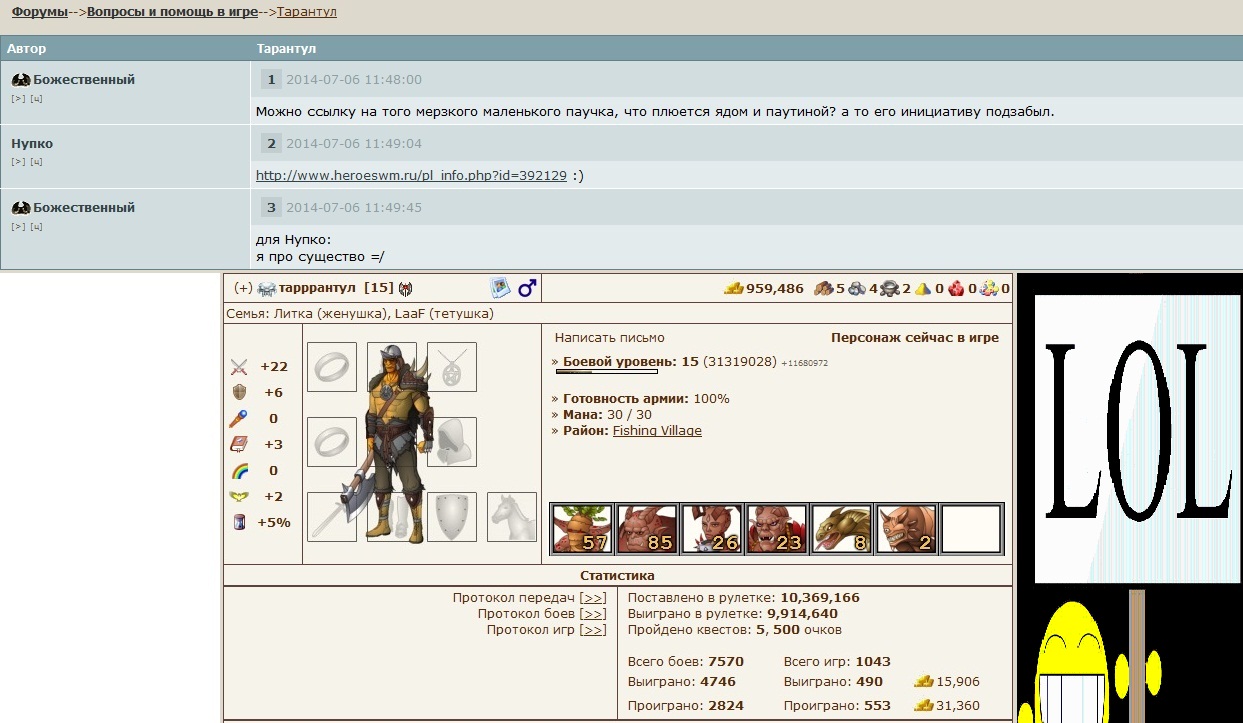Image resolution: width=1243 pixels, height=723 pixels.
Task: Click the army creature with count 85
Action: coord(647,529)
